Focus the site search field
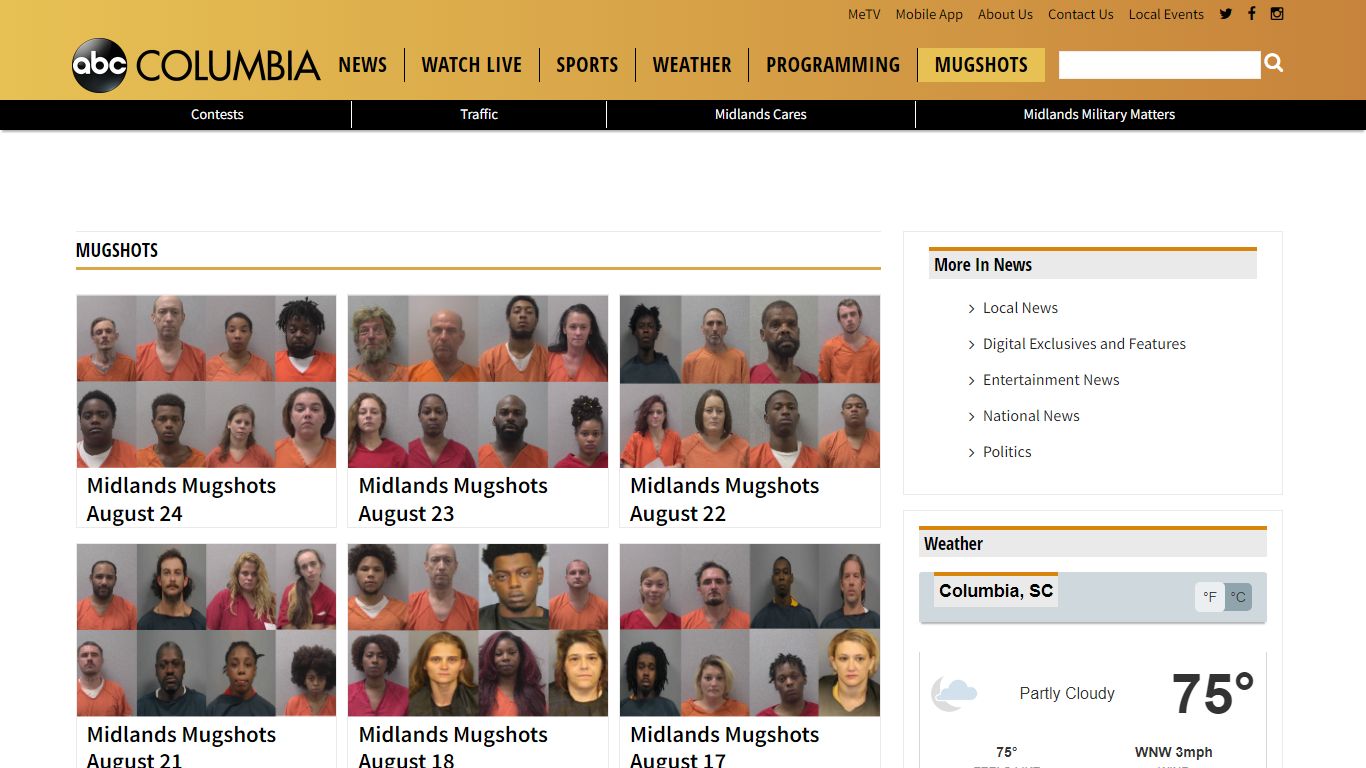 click(1159, 65)
